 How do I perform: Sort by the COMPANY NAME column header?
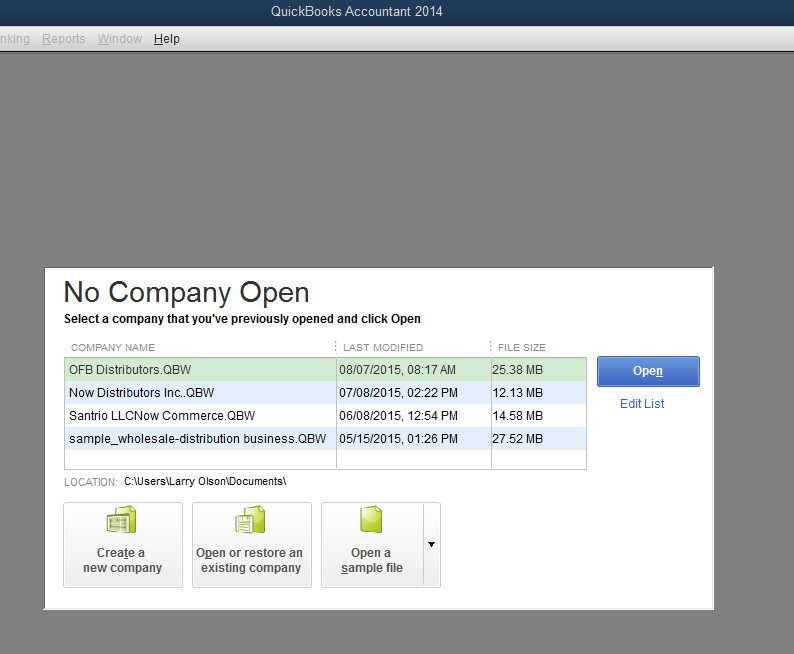[113, 348]
